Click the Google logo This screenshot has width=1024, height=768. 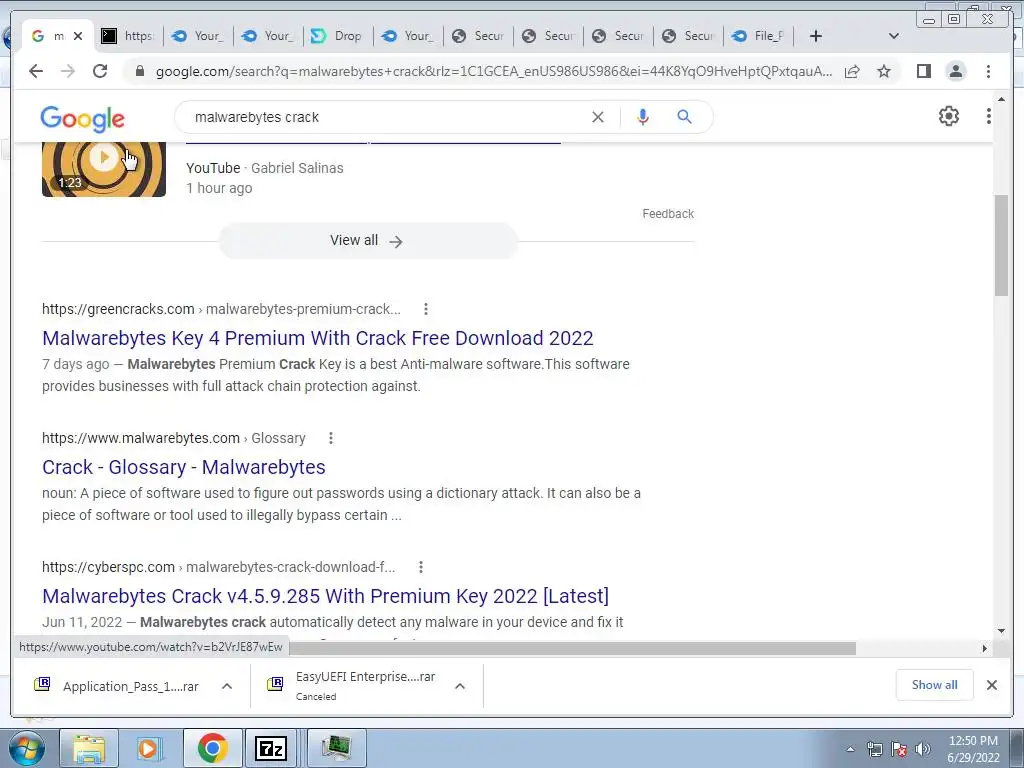point(82,118)
